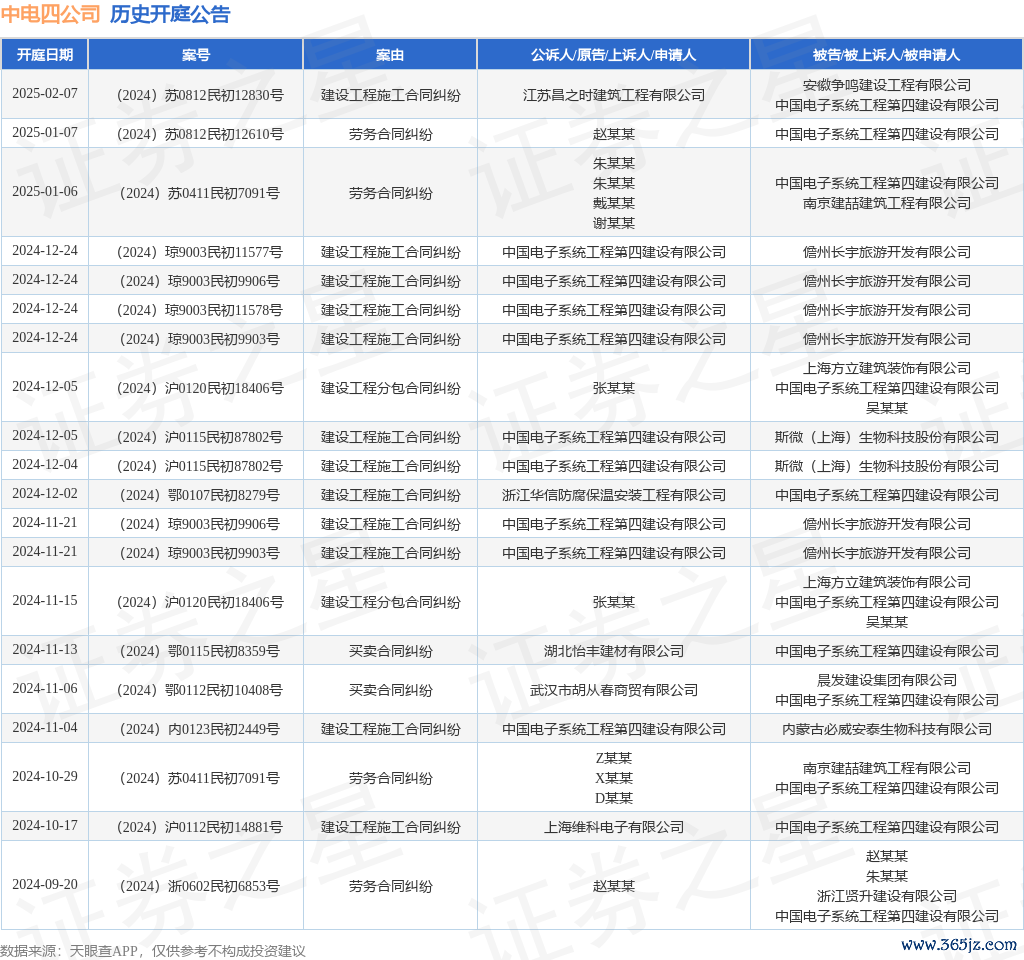1024x960 pixels.
Task: Click case number (2024)苏0812民初12830号
Action: coord(199,95)
